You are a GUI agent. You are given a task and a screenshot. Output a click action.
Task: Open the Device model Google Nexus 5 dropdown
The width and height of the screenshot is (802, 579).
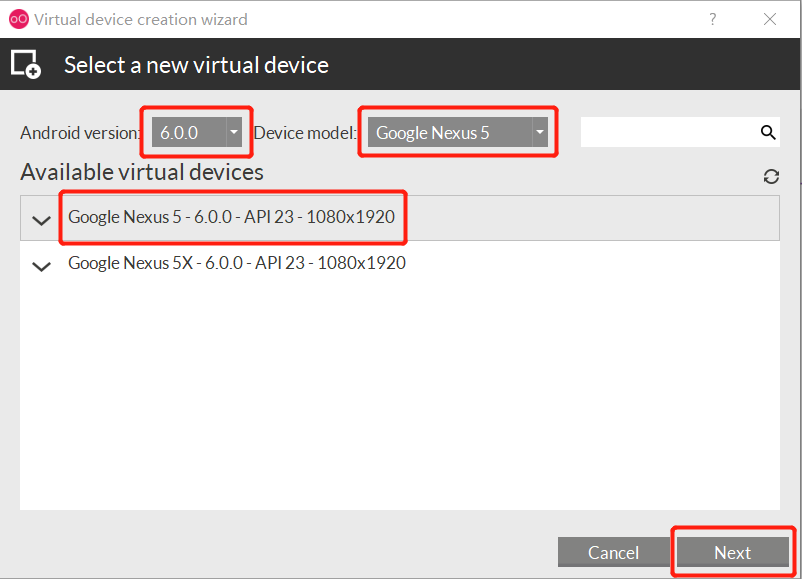coord(458,132)
